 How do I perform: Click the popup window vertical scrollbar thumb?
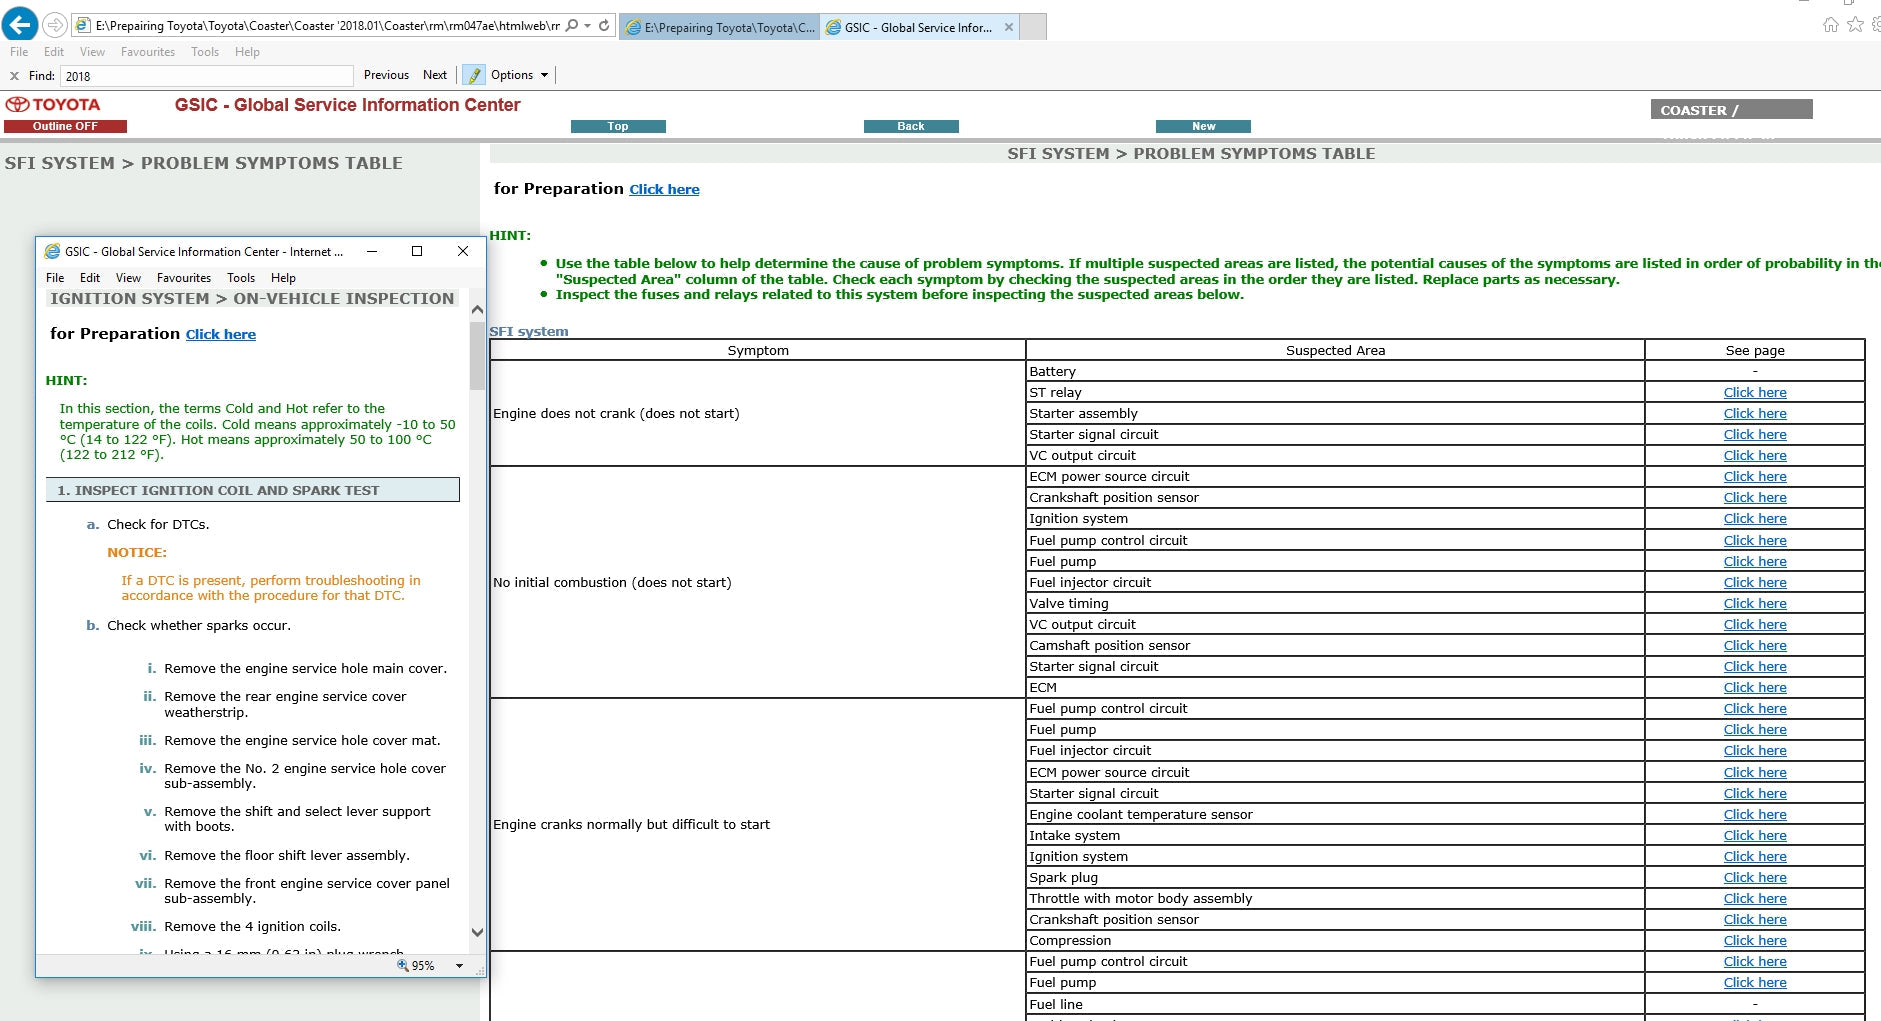point(477,355)
